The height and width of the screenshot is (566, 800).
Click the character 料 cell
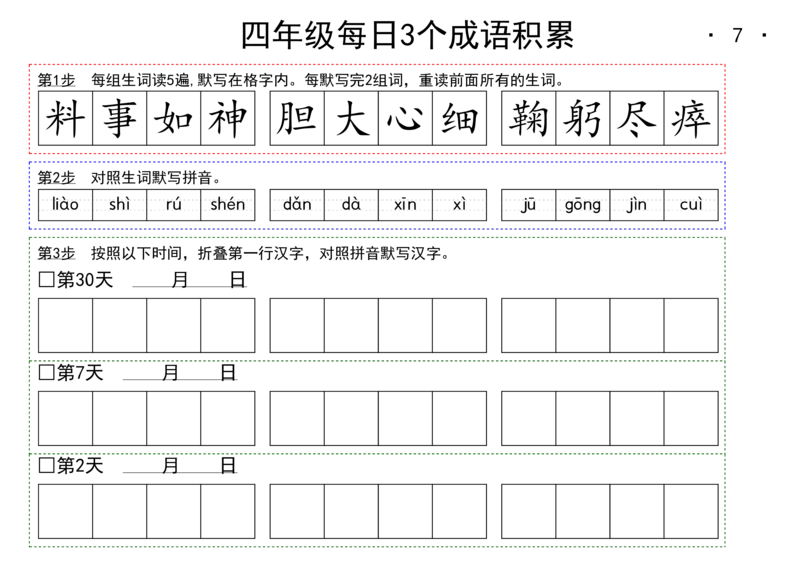pos(65,118)
